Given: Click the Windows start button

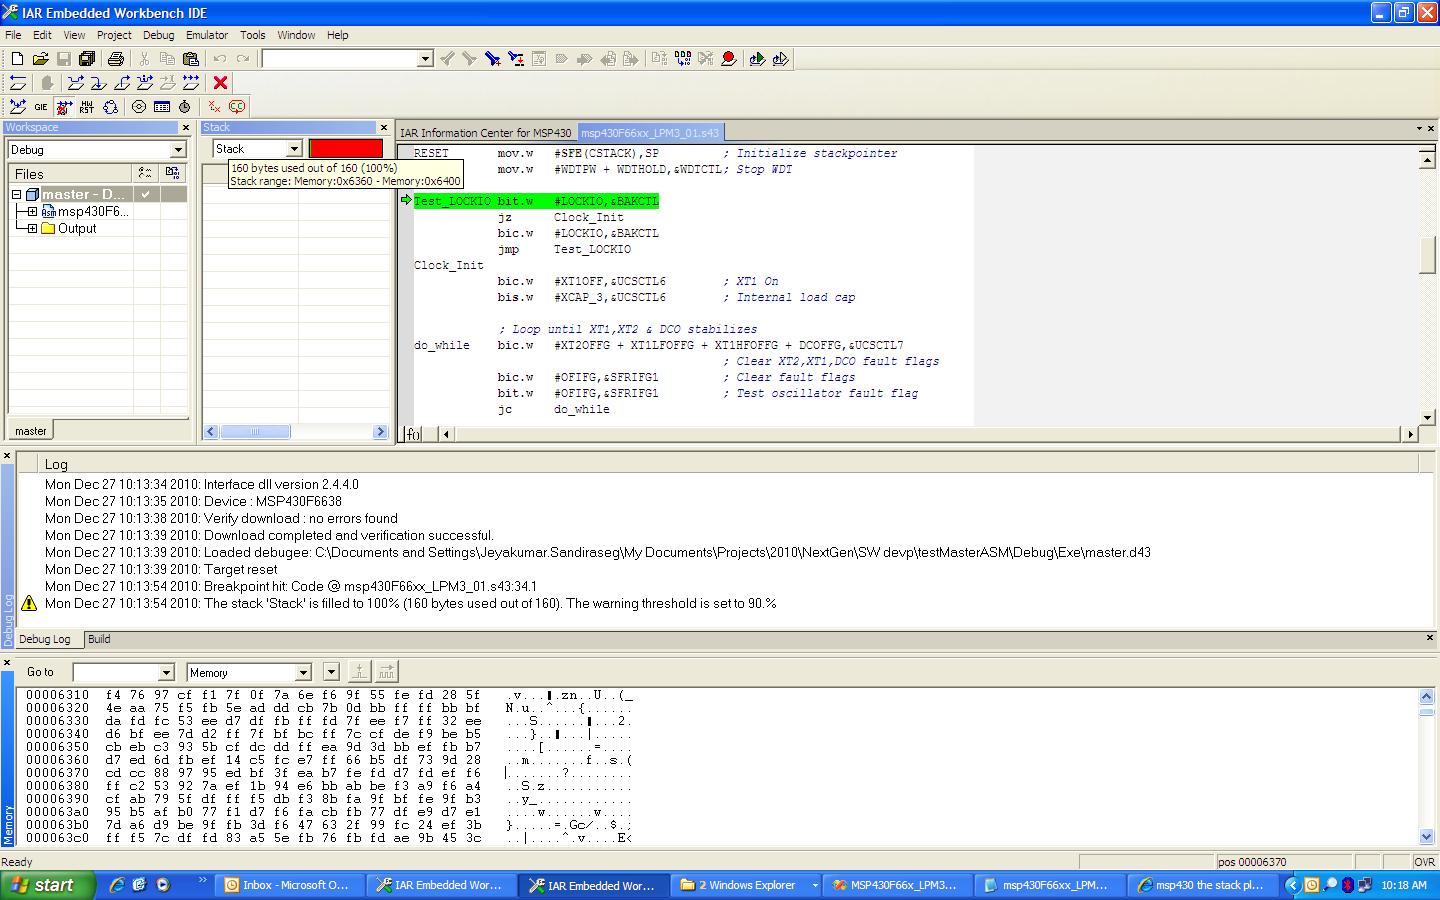Looking at the screenshot, I should [48, 885].
